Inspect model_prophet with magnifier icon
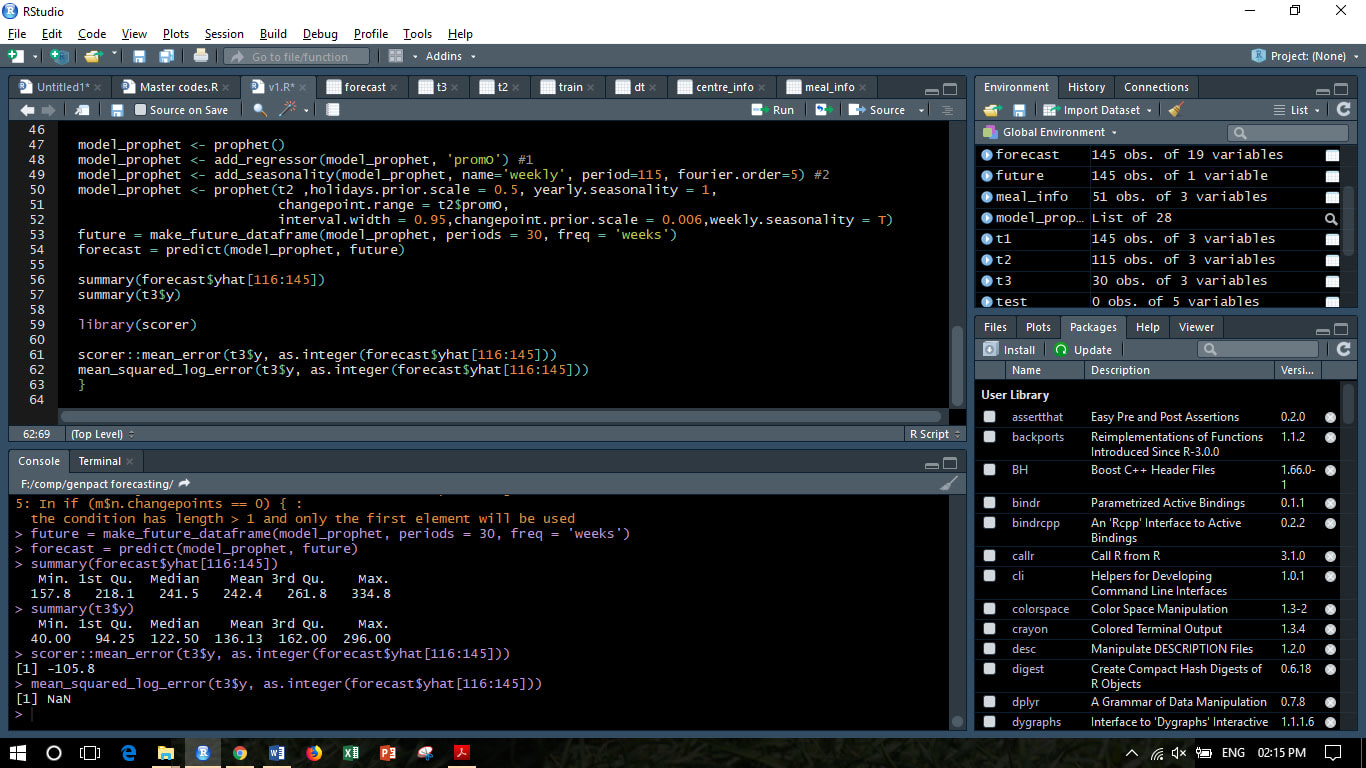Viewport: 1366px width, 768px height. click(x=1331, y=218)
